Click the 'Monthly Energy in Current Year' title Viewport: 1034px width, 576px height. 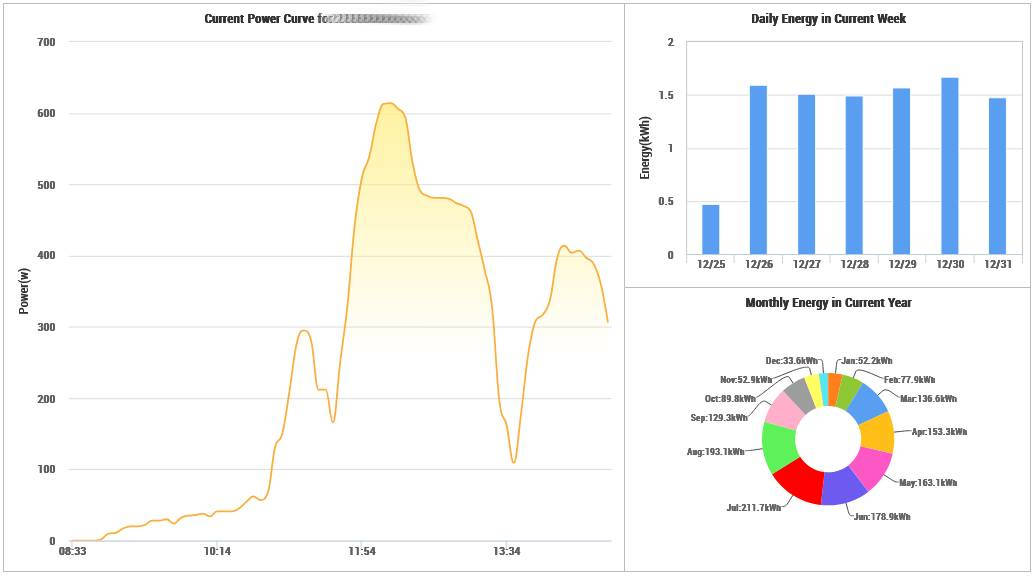pos(828,303)
